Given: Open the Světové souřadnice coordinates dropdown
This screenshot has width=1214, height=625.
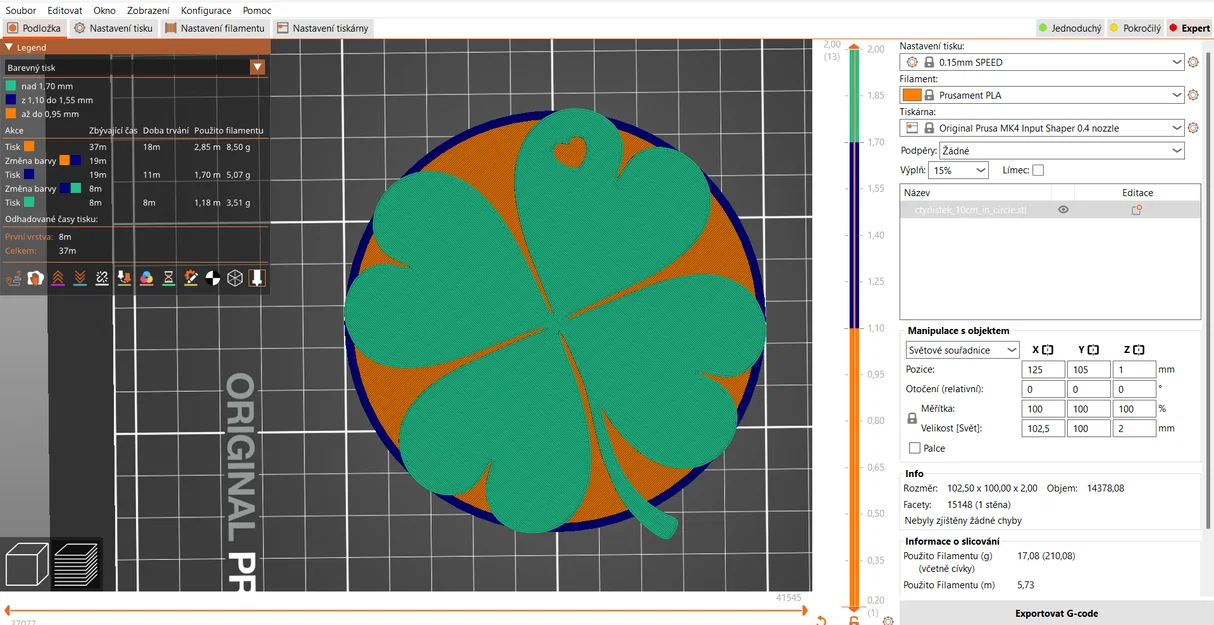Looking at the screenshot, I should click(x=962, y=350).
